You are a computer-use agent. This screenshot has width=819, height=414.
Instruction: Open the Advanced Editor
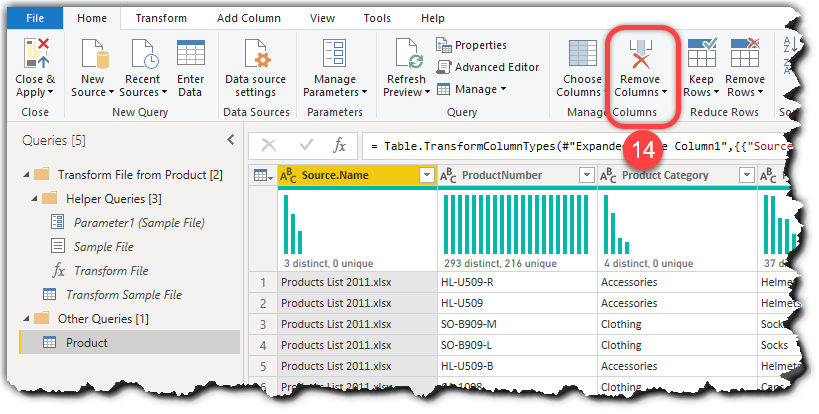pos(488,67)
